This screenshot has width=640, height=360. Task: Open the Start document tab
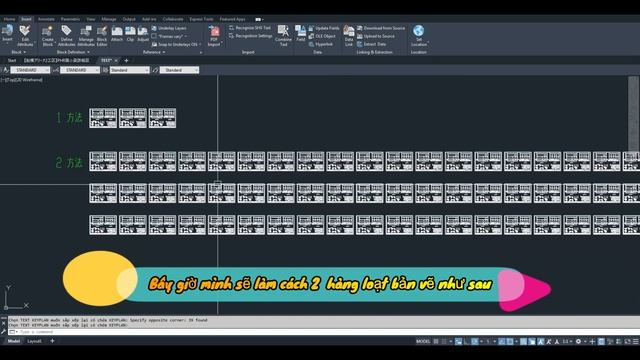(12, 60)
